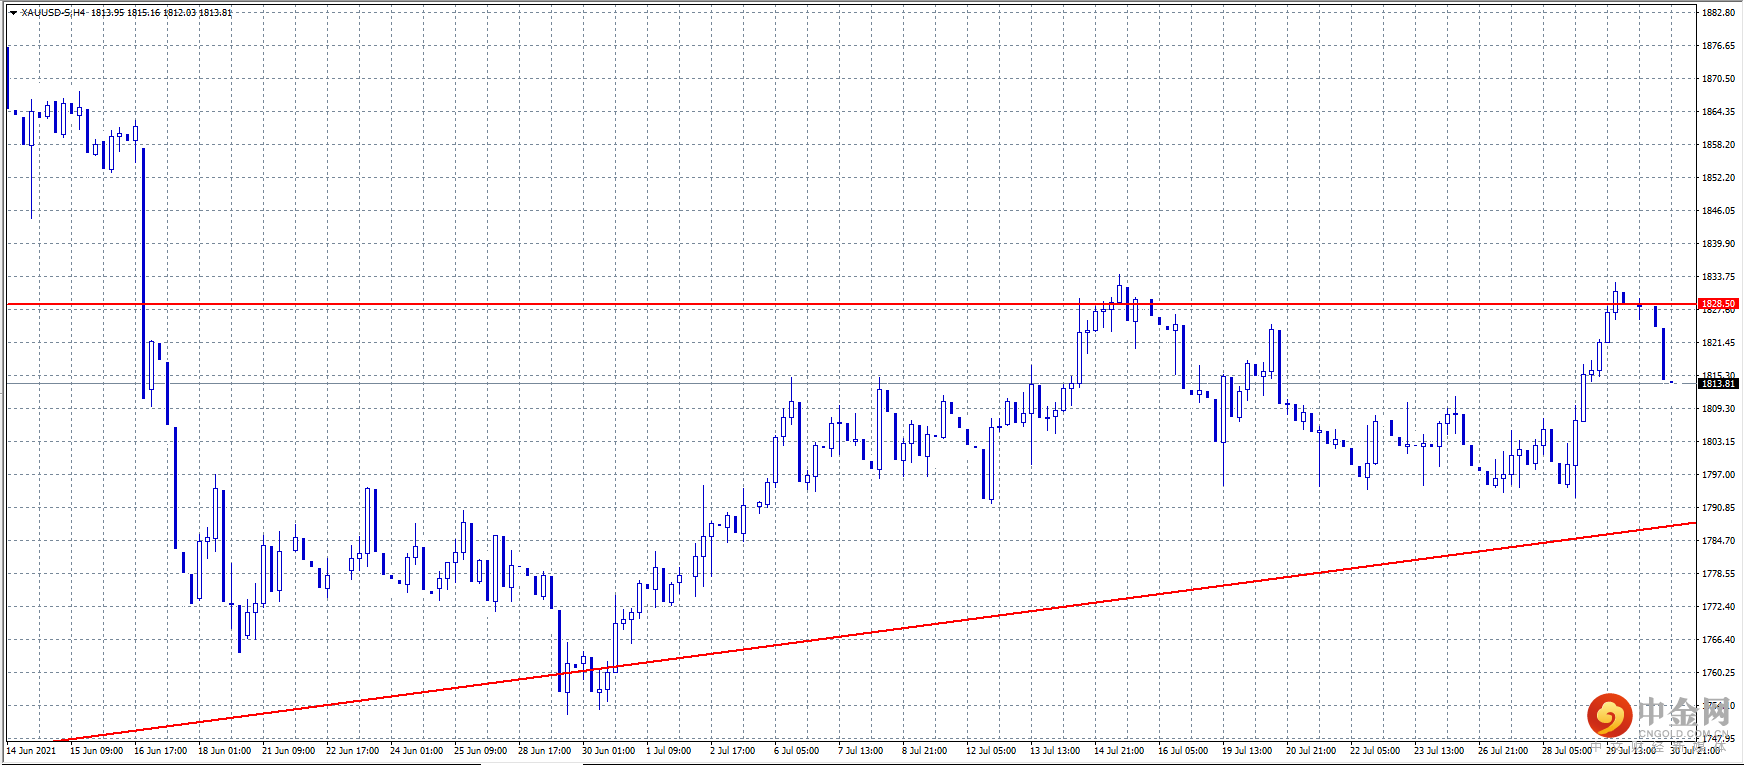Click the 1852.20 price scale value
Viewport: 1744px width, 765px height.
click(1719, 178)
